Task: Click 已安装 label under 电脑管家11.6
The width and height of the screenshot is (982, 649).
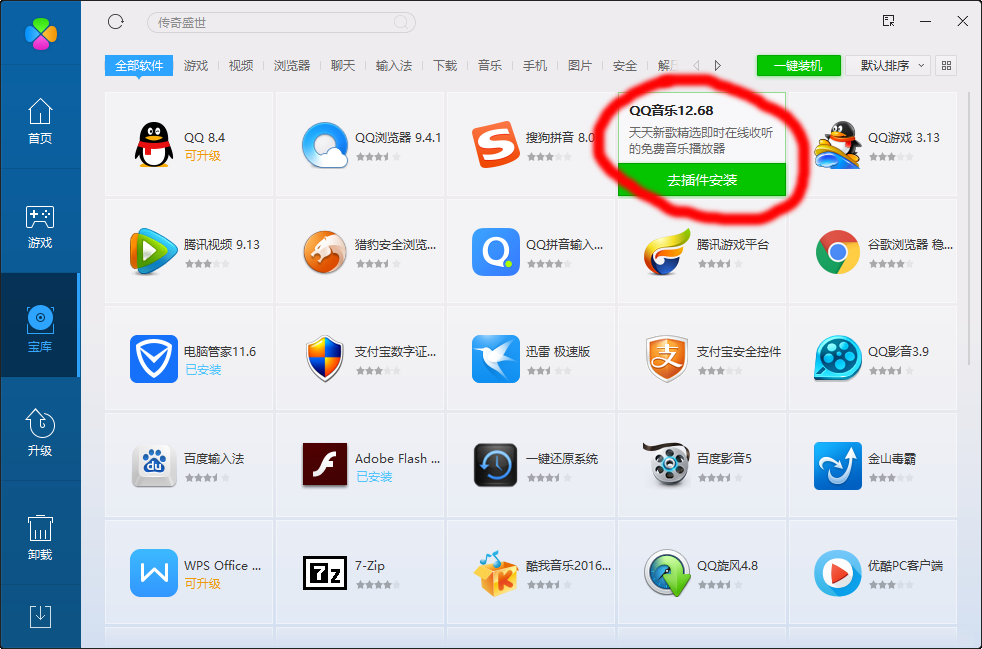Action: tap(204, 370)
